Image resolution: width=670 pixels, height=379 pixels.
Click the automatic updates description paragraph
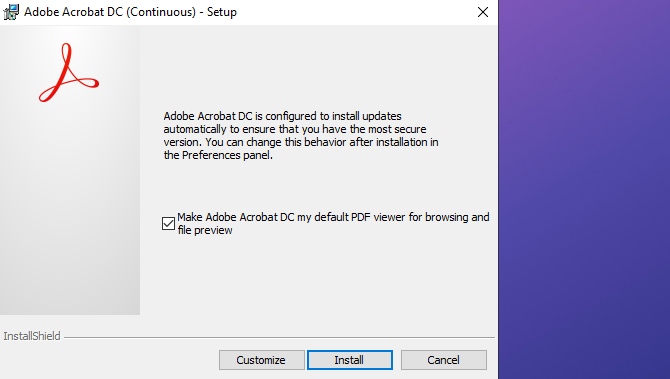[x=301, y=135]
